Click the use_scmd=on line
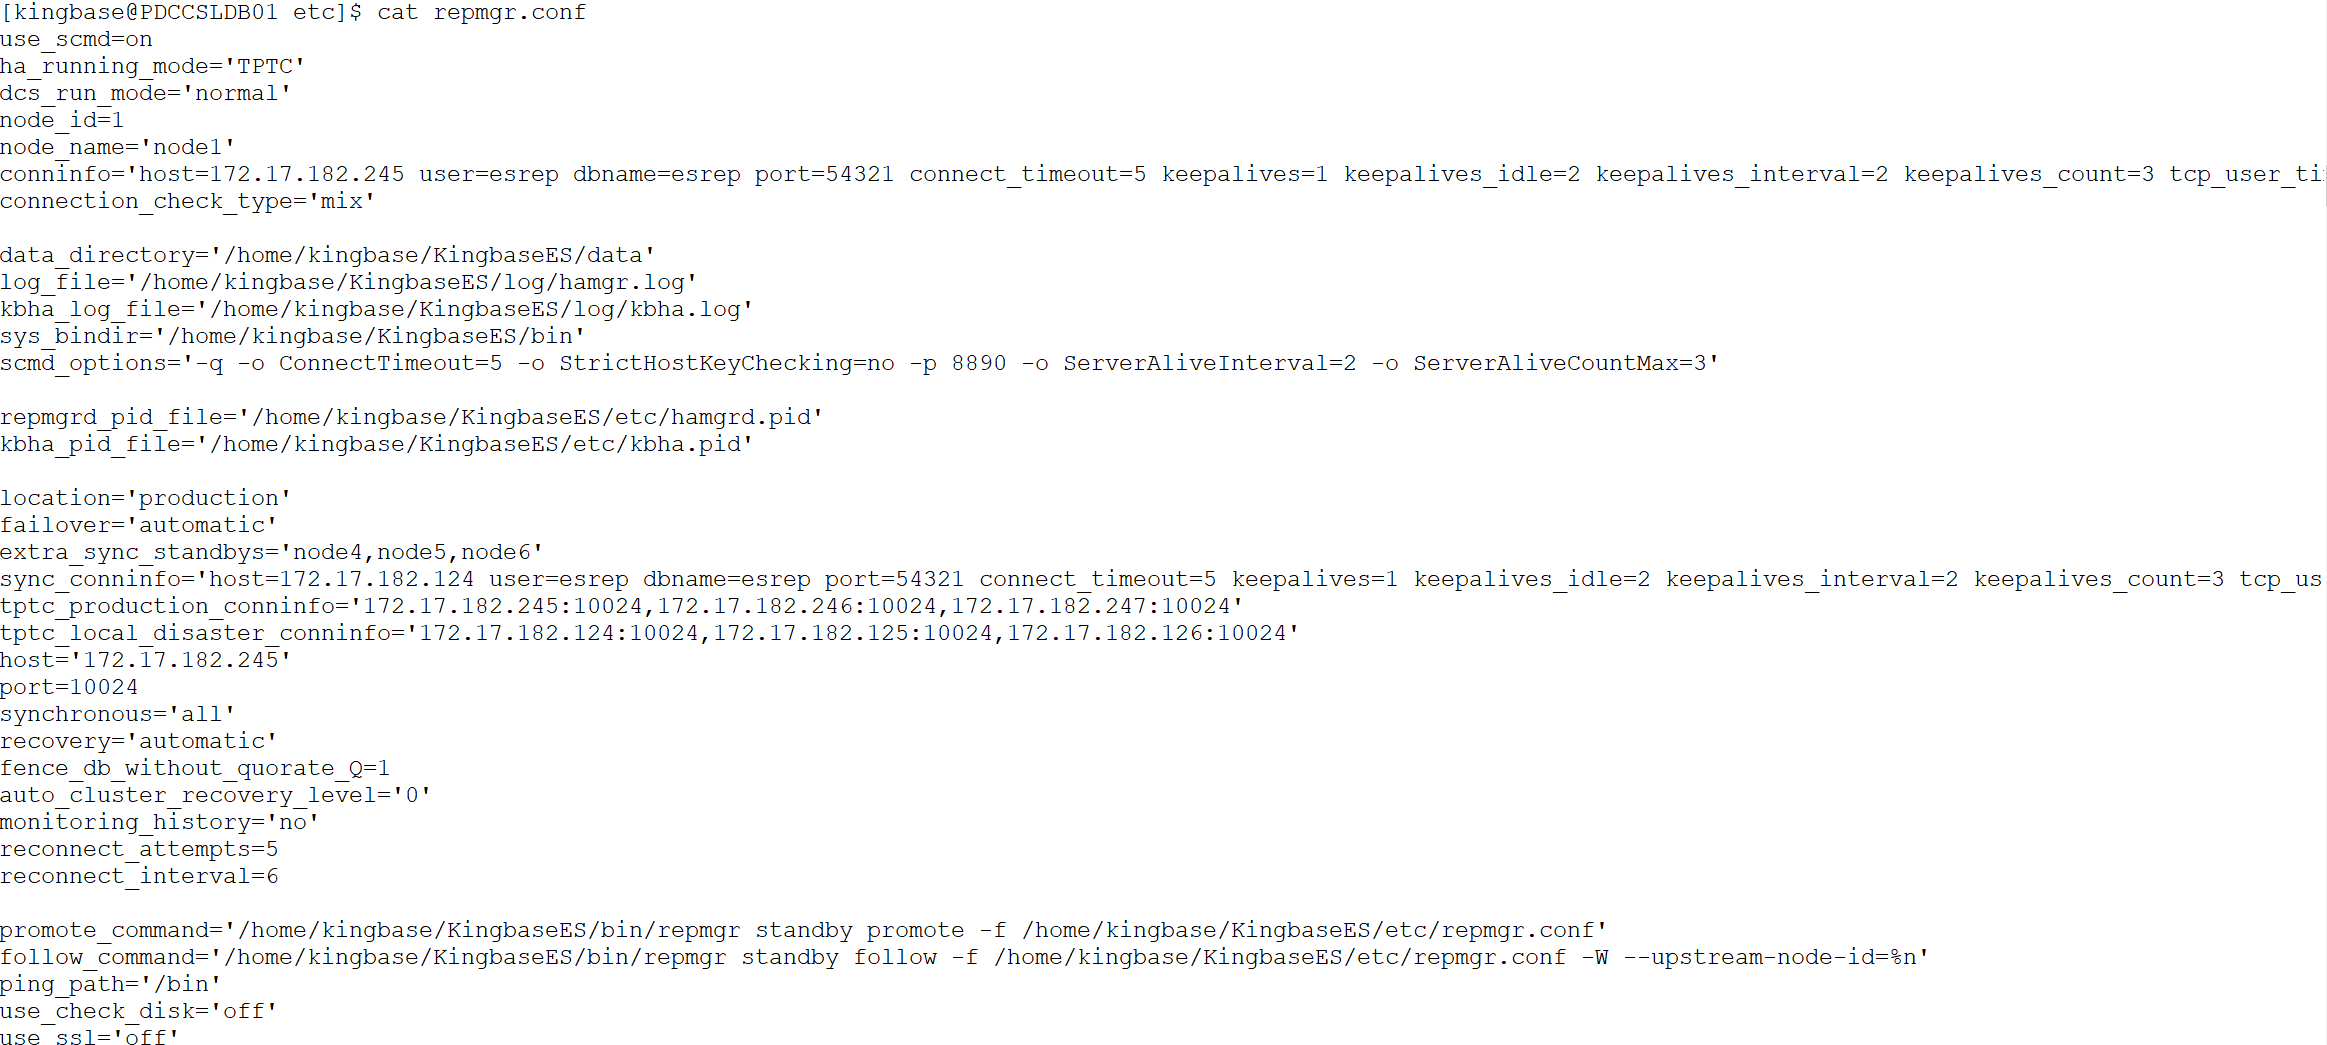2327x1045 pixels. (x=76, y=40)
